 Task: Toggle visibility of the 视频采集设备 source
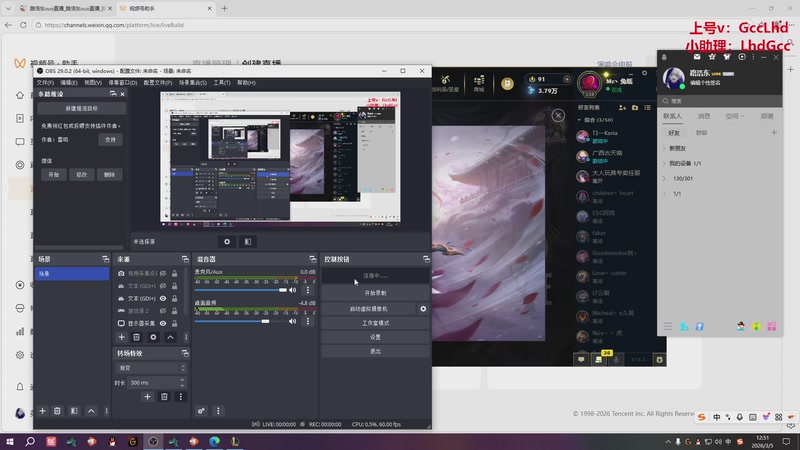point(163,273)
